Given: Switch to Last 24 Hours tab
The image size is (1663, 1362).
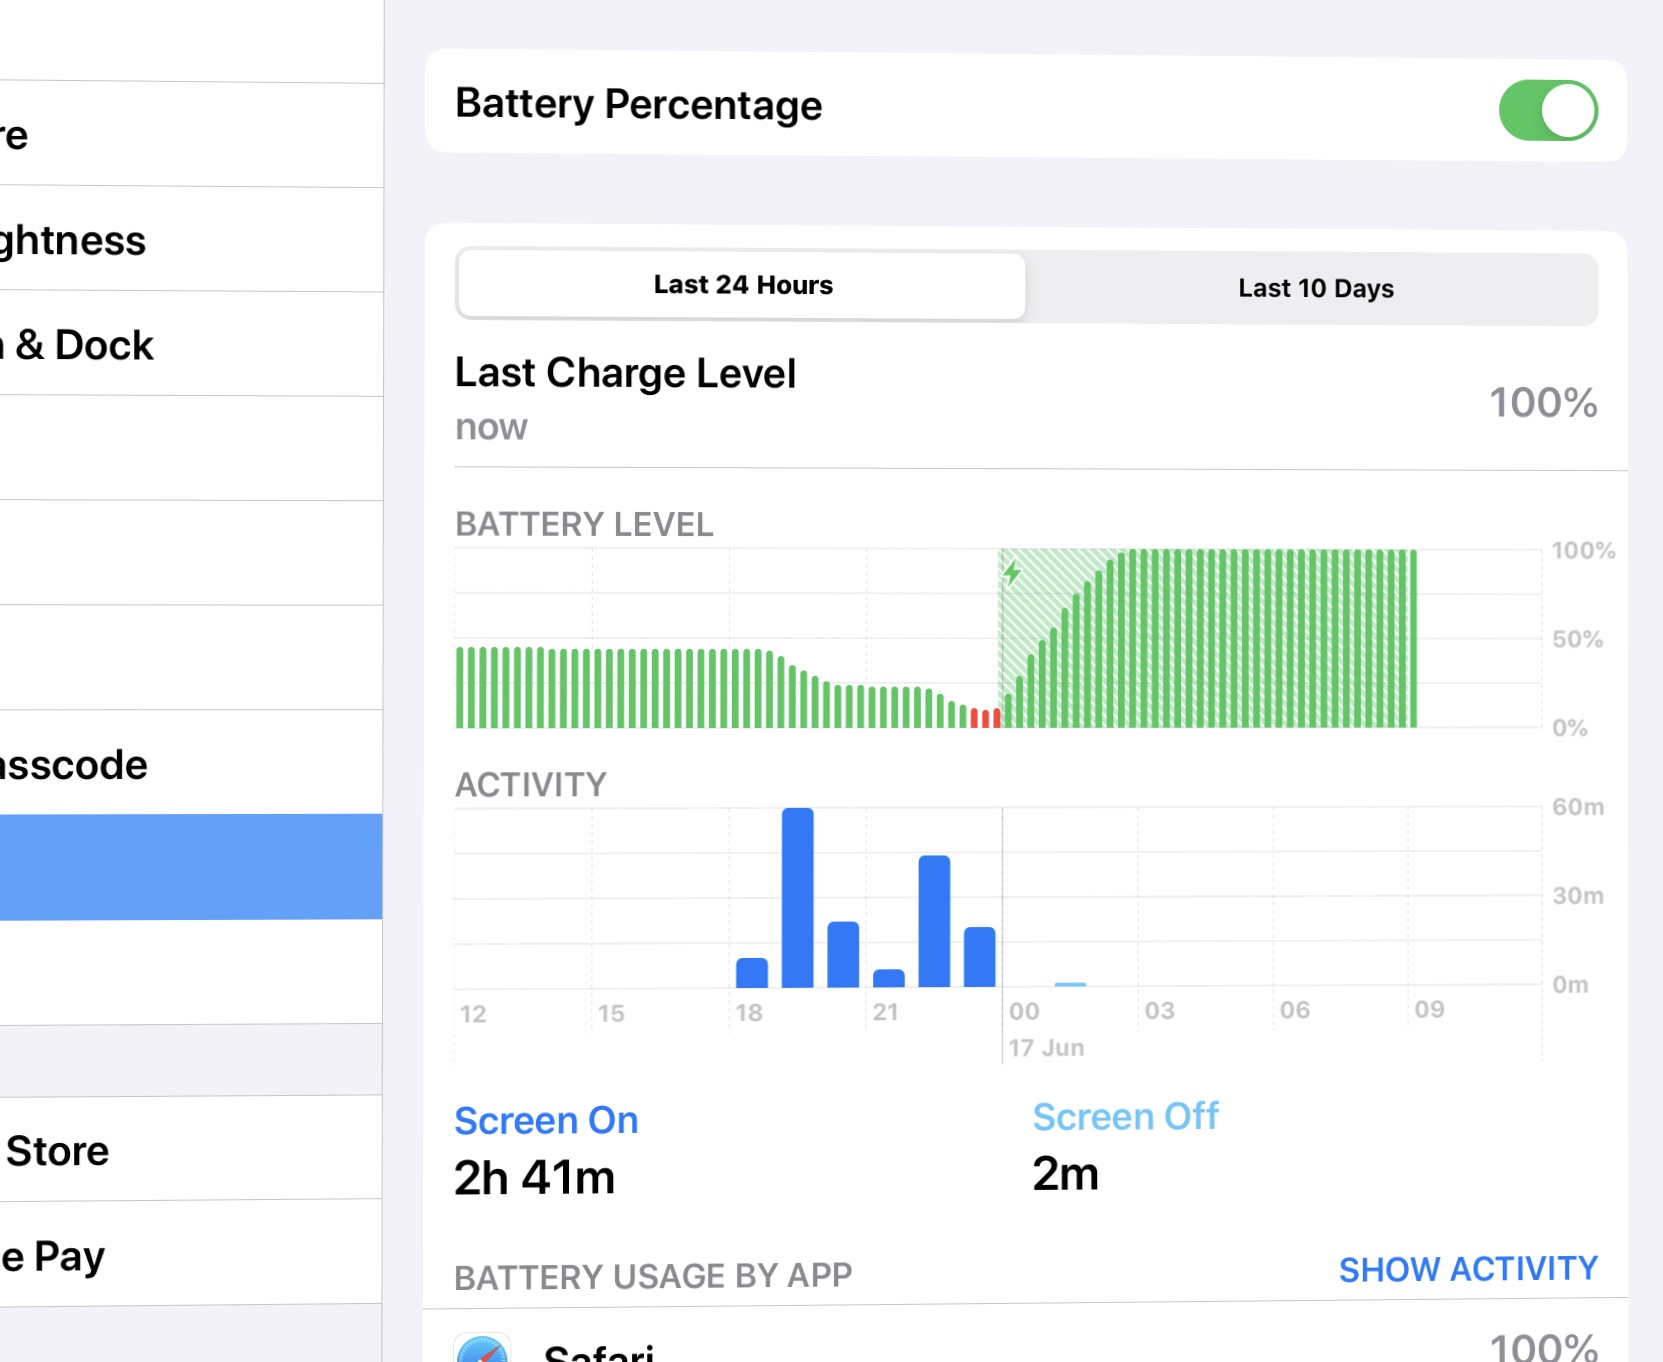Looking at the screenshot, I should click(742, 285).
